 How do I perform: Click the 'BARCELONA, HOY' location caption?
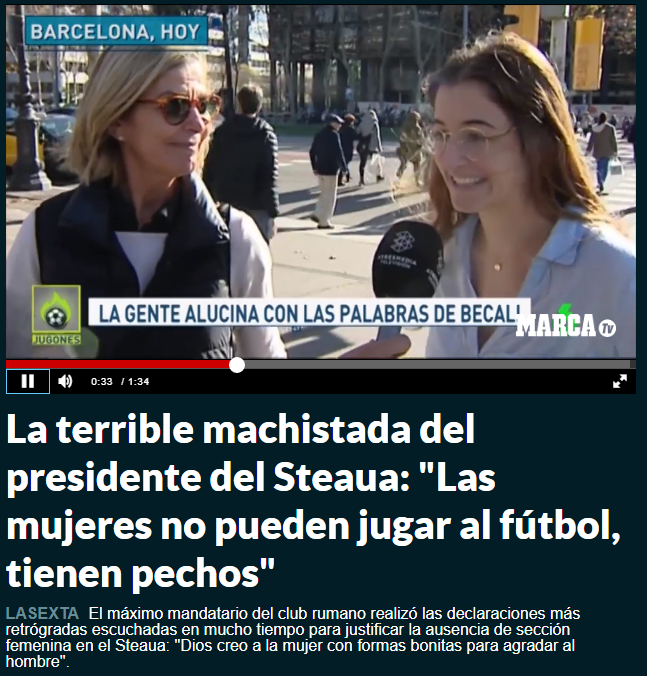(116, 32)
